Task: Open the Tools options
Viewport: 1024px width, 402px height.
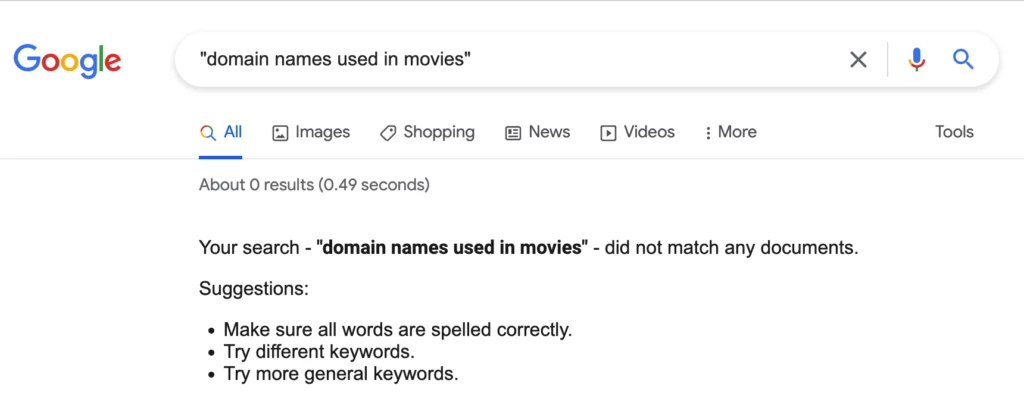Action: tap(954, 132)
